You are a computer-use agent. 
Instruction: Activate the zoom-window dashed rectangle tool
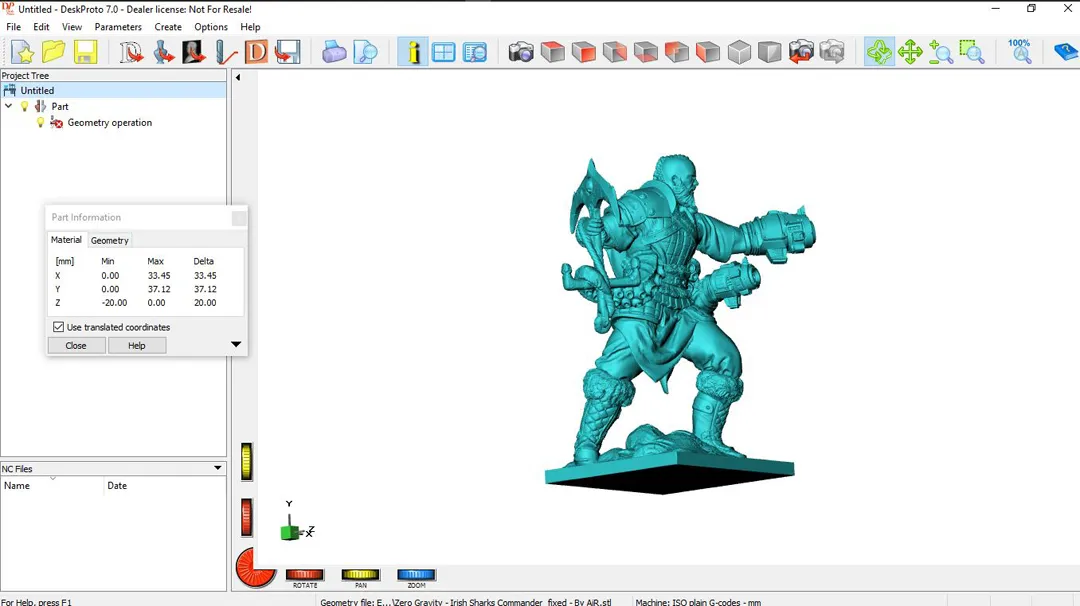pos(972,52)
